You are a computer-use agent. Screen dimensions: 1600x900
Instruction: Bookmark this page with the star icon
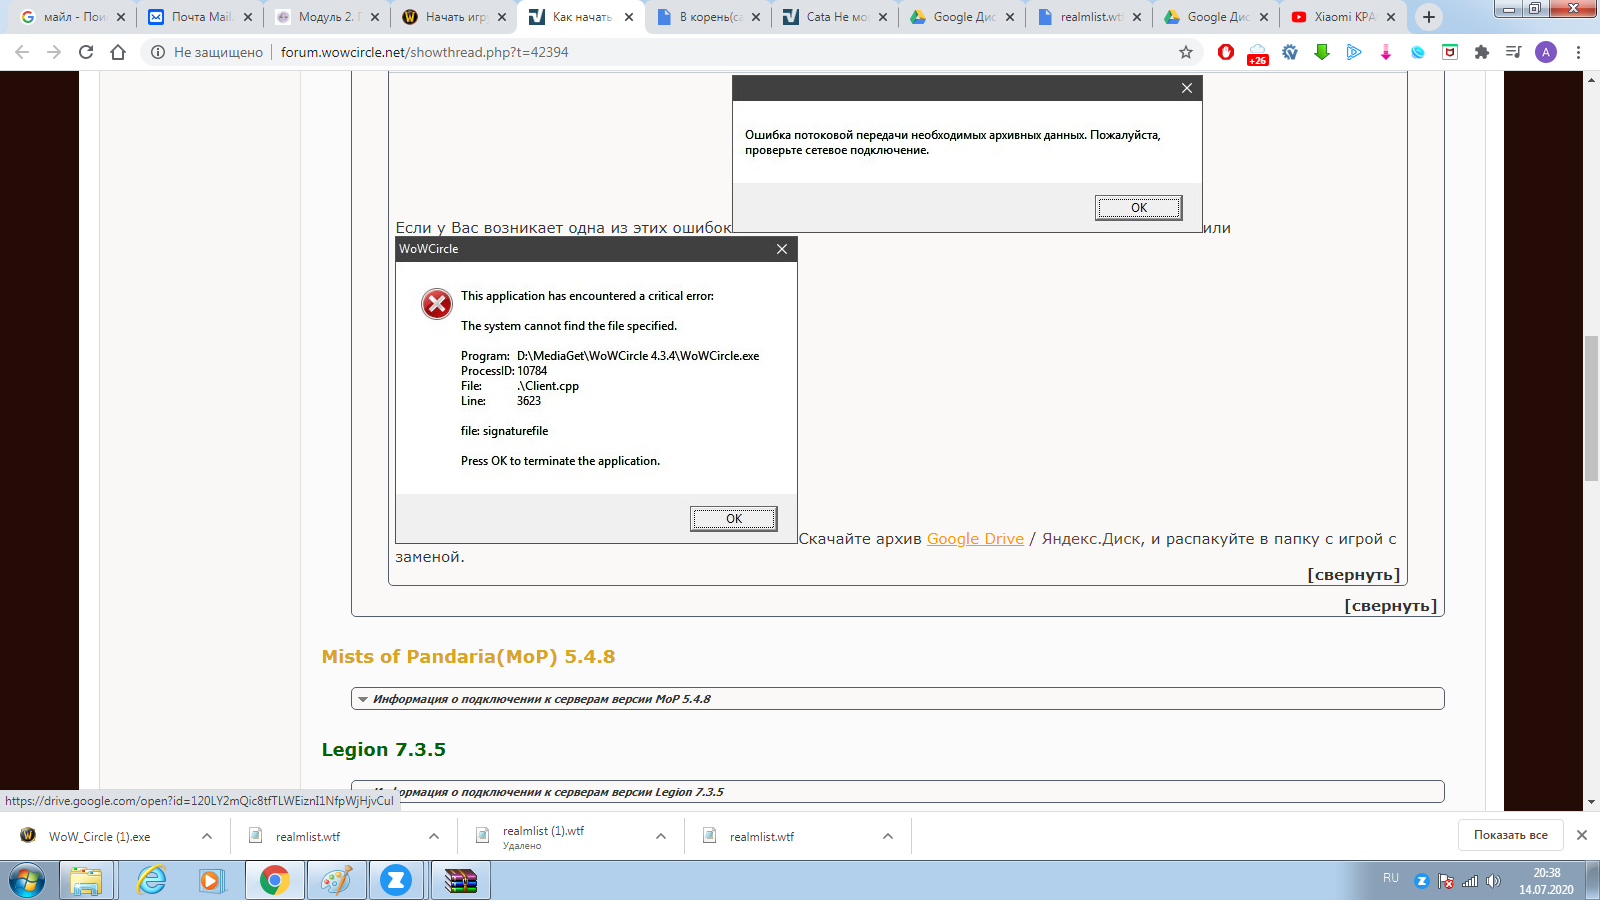coord(1186,52)
